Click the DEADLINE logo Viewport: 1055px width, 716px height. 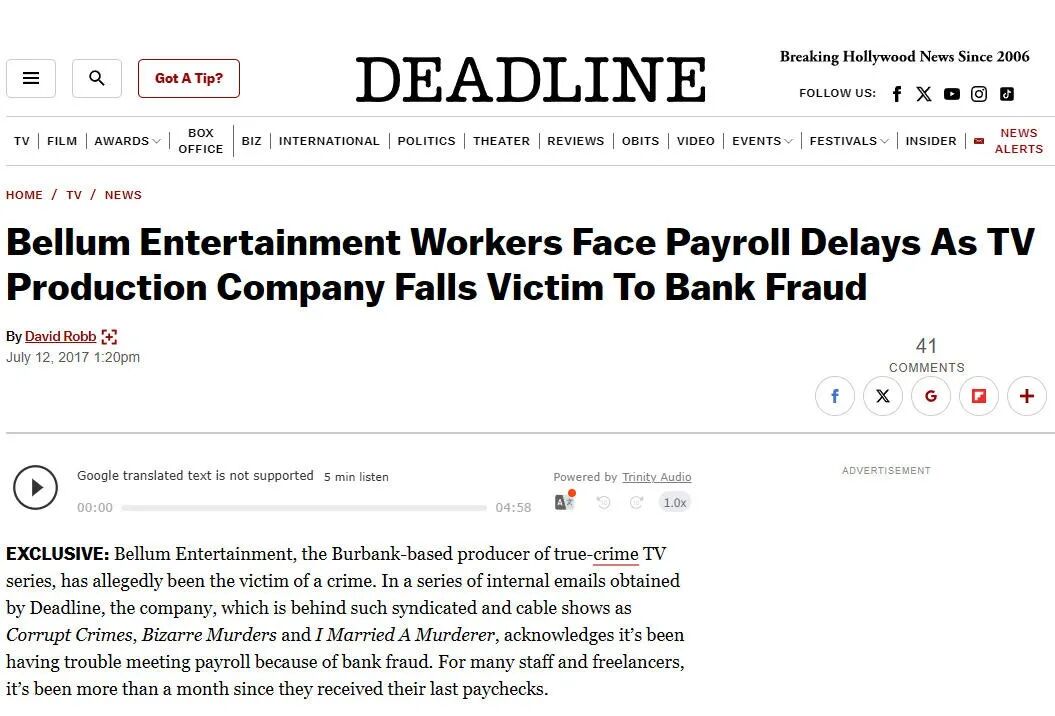click(530, 80)
